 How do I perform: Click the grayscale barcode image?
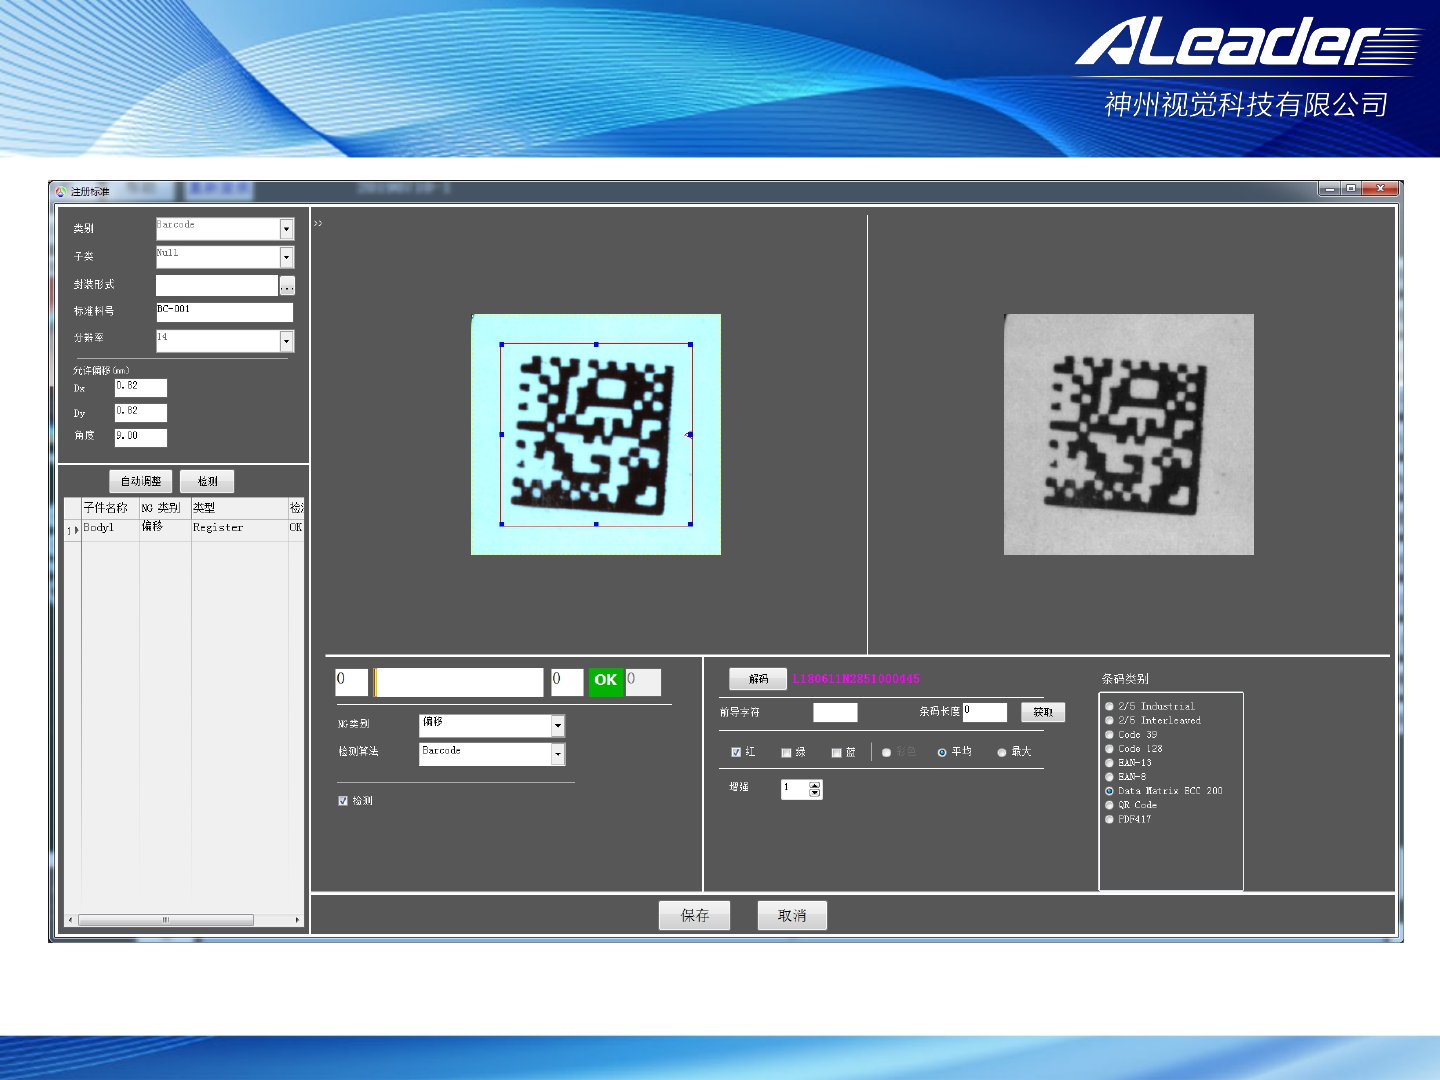(1129, 435)
